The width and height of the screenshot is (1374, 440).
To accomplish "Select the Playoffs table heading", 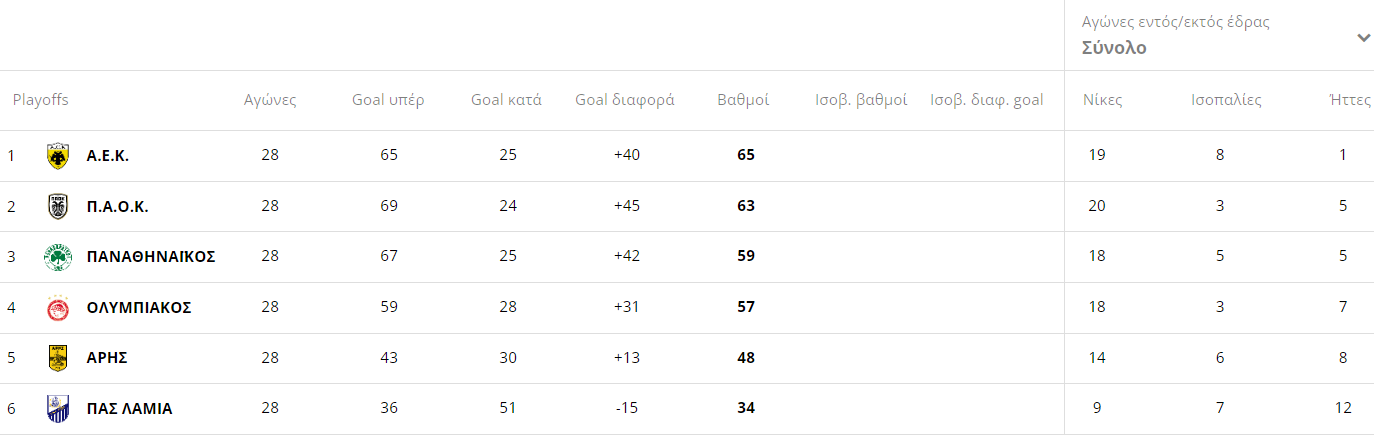I will 40,100.
